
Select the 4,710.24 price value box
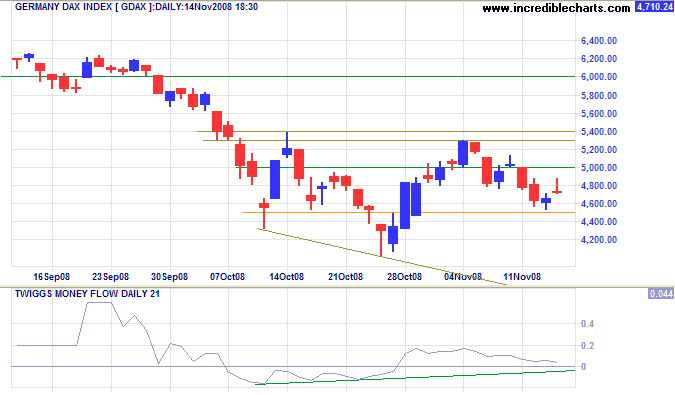click(x=654, y=7)
